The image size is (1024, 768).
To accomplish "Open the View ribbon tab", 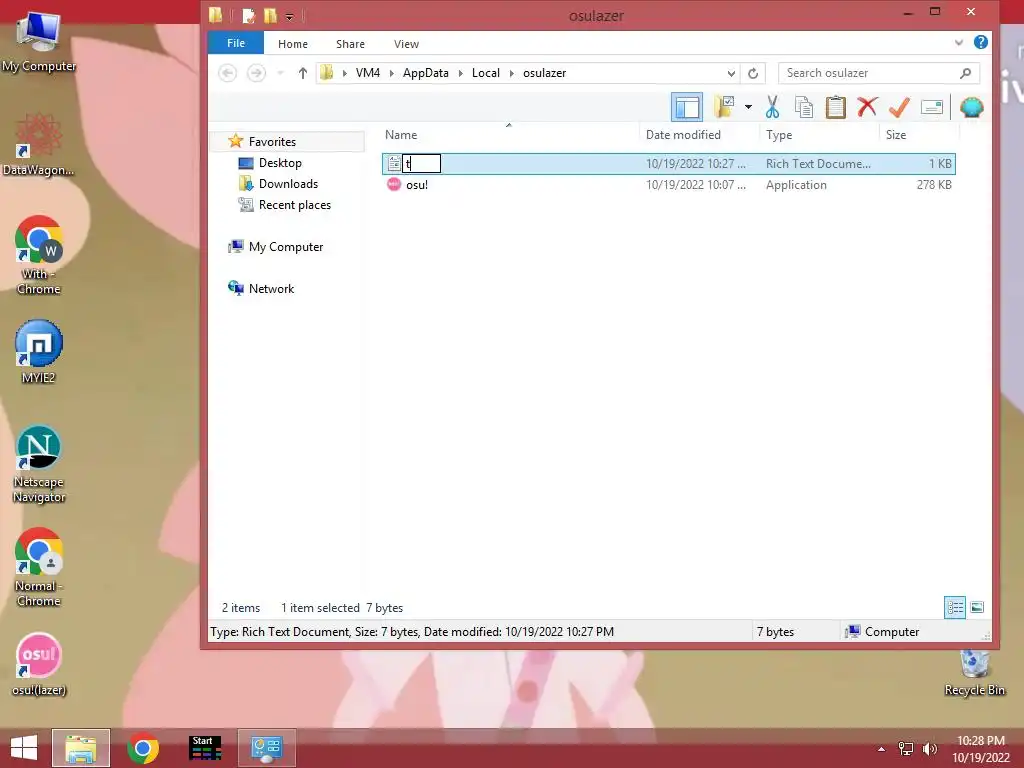I will pyautogui.click(x=406, y=44).
